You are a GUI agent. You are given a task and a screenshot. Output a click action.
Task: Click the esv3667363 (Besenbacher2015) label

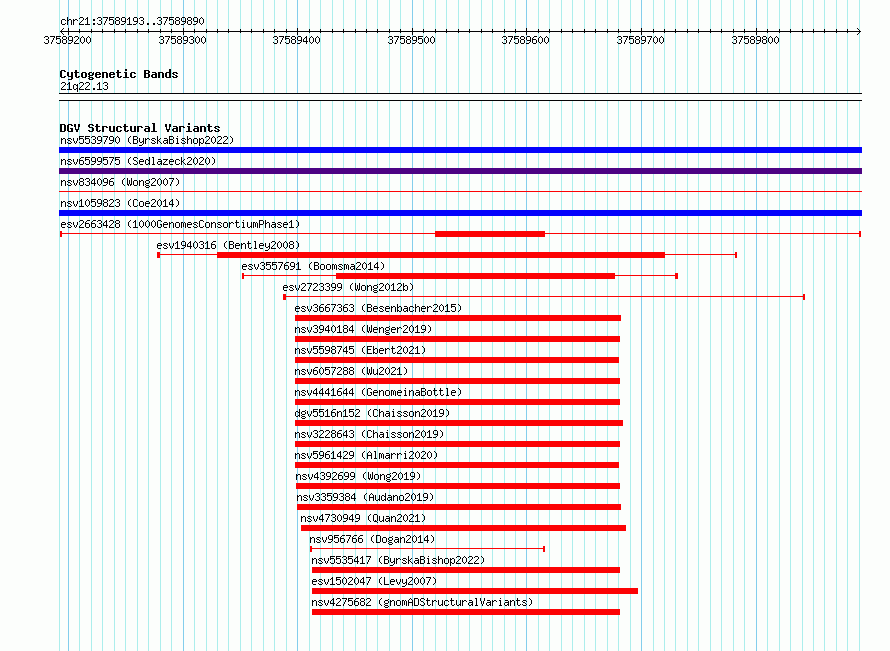pyautogui.click(x=378, y=308)
